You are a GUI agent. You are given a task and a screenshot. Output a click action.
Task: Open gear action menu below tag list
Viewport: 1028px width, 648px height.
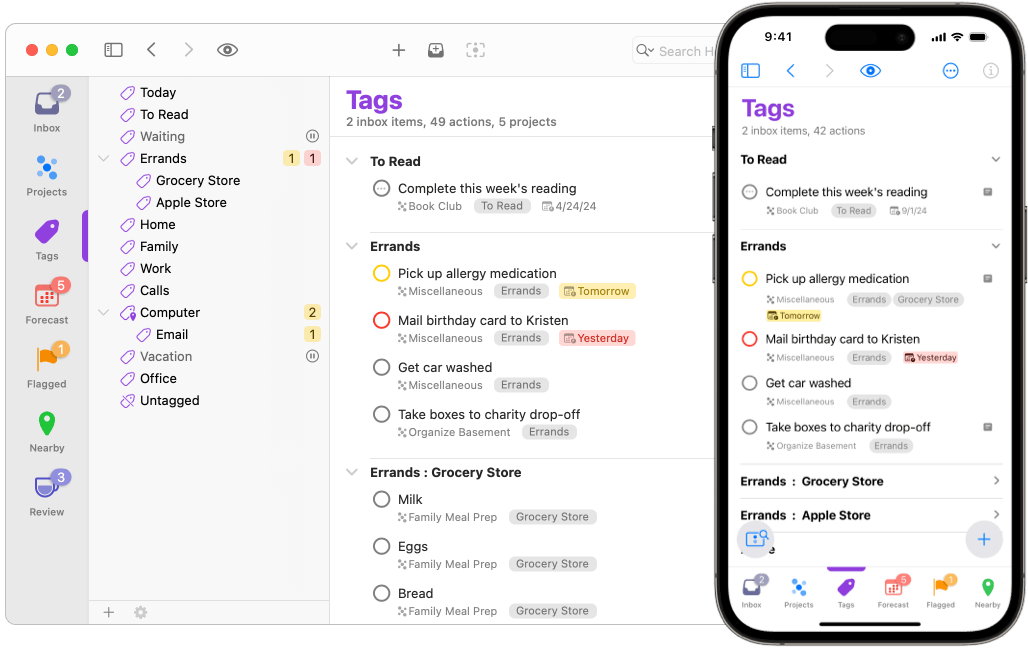(x=140, y=612)
